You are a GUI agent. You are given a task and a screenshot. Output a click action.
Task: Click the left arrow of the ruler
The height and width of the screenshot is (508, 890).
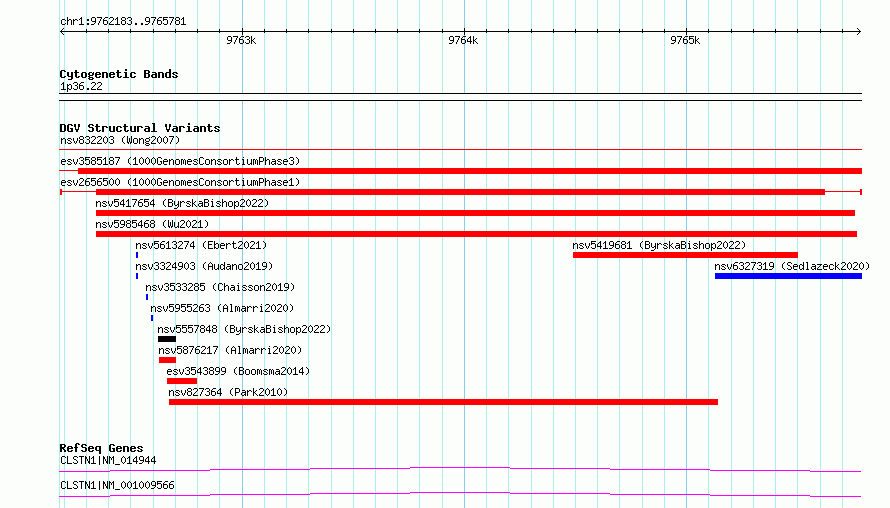(62, 31)
